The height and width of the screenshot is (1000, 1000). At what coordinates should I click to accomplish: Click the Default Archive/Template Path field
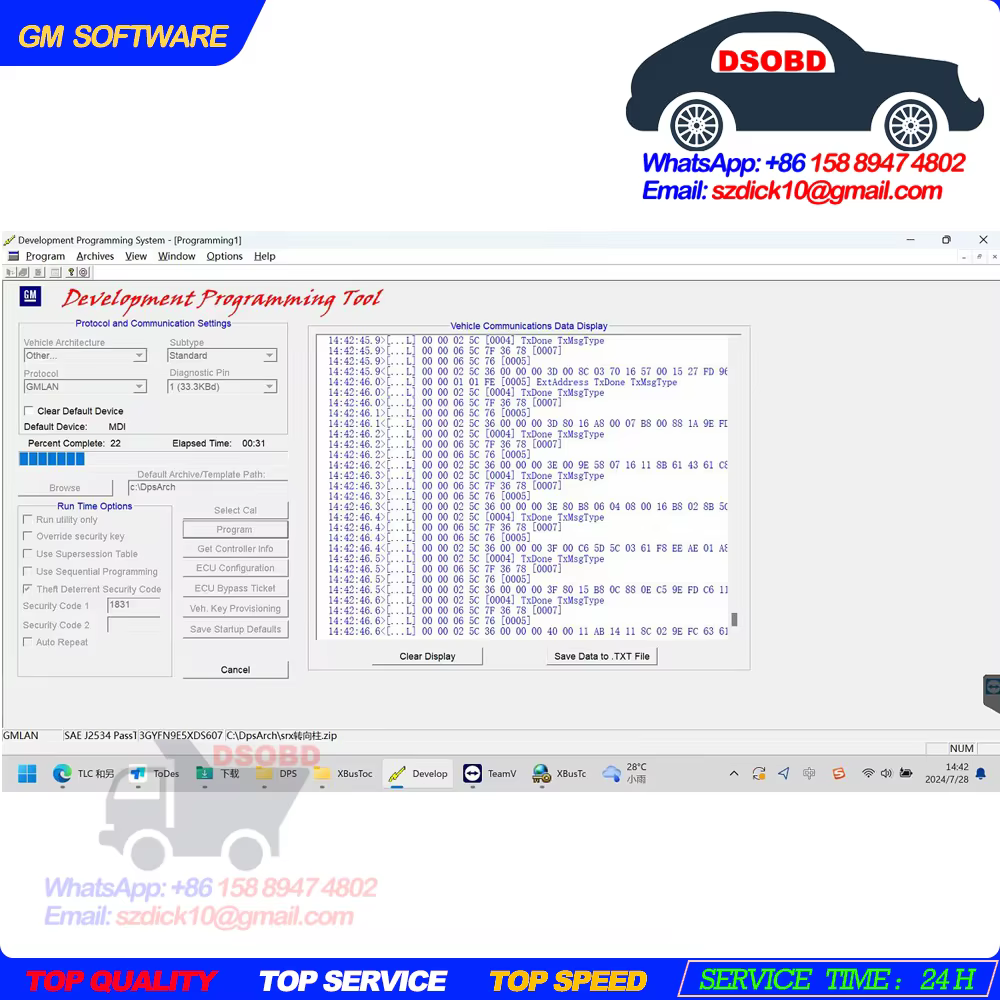coord(208,487)
